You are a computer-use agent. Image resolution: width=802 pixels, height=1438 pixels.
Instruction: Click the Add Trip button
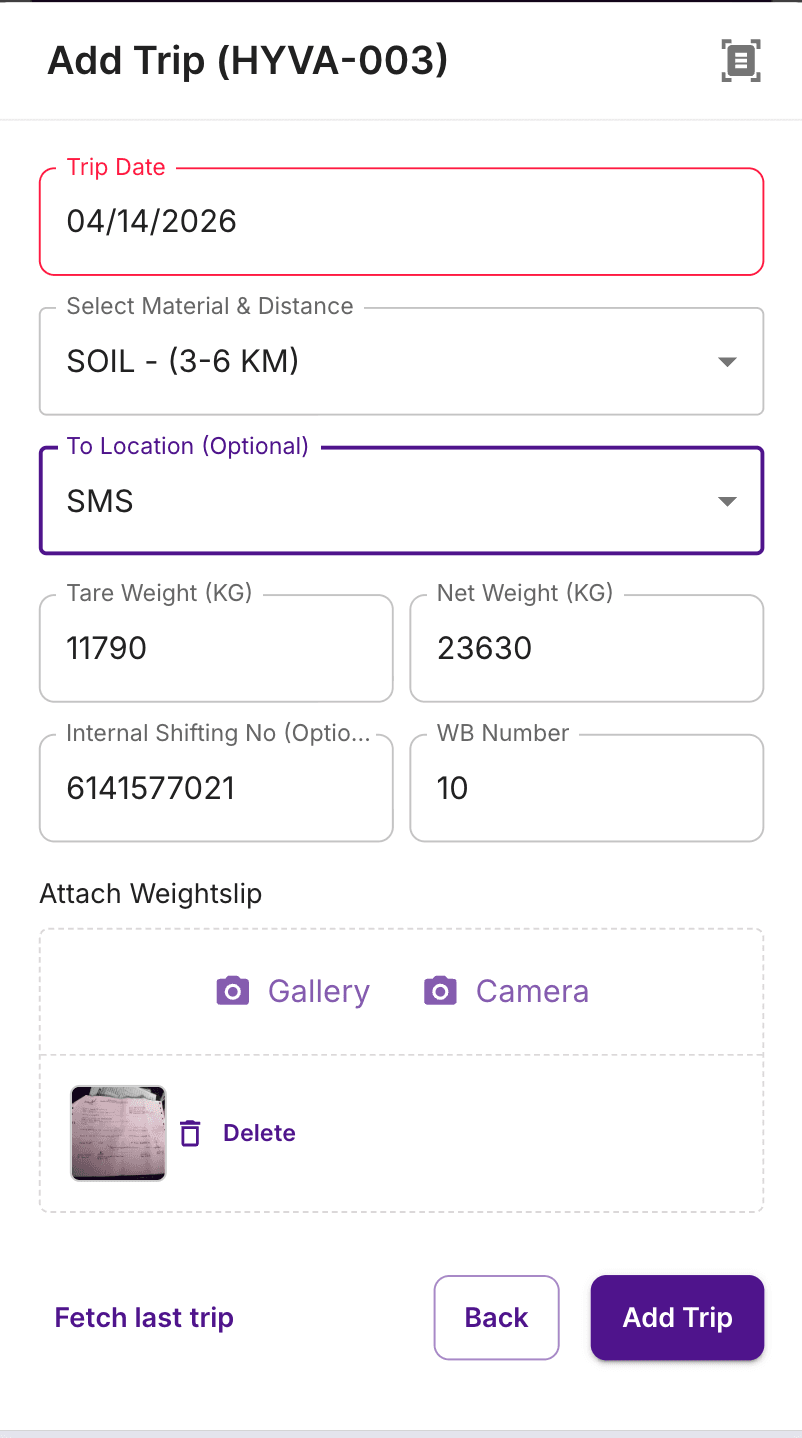(x=677, y=1317)
